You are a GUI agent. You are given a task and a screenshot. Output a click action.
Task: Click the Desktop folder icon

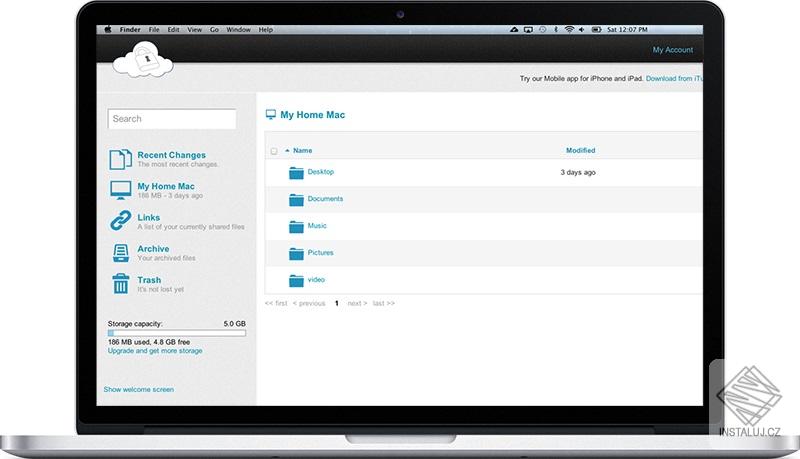tap(296, 173)
